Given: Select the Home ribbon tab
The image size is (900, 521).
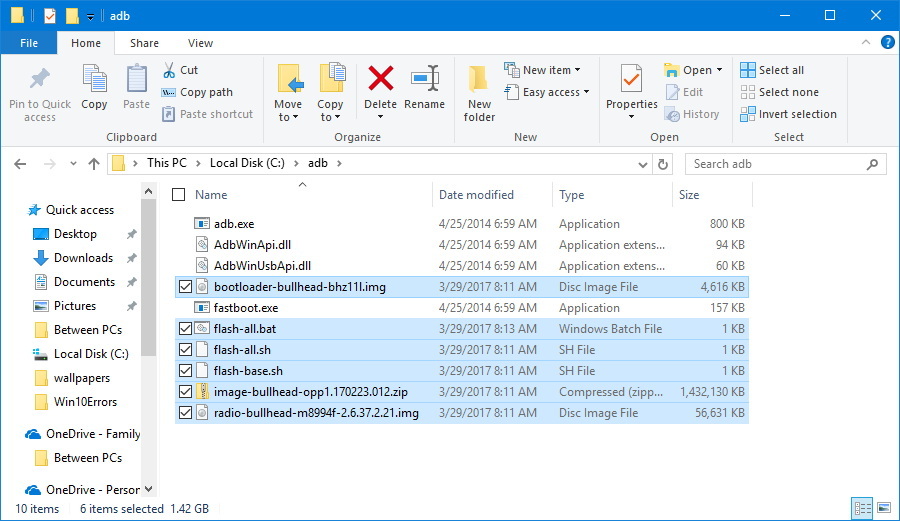Looking at the screenshot, I should tap(86, 43).
